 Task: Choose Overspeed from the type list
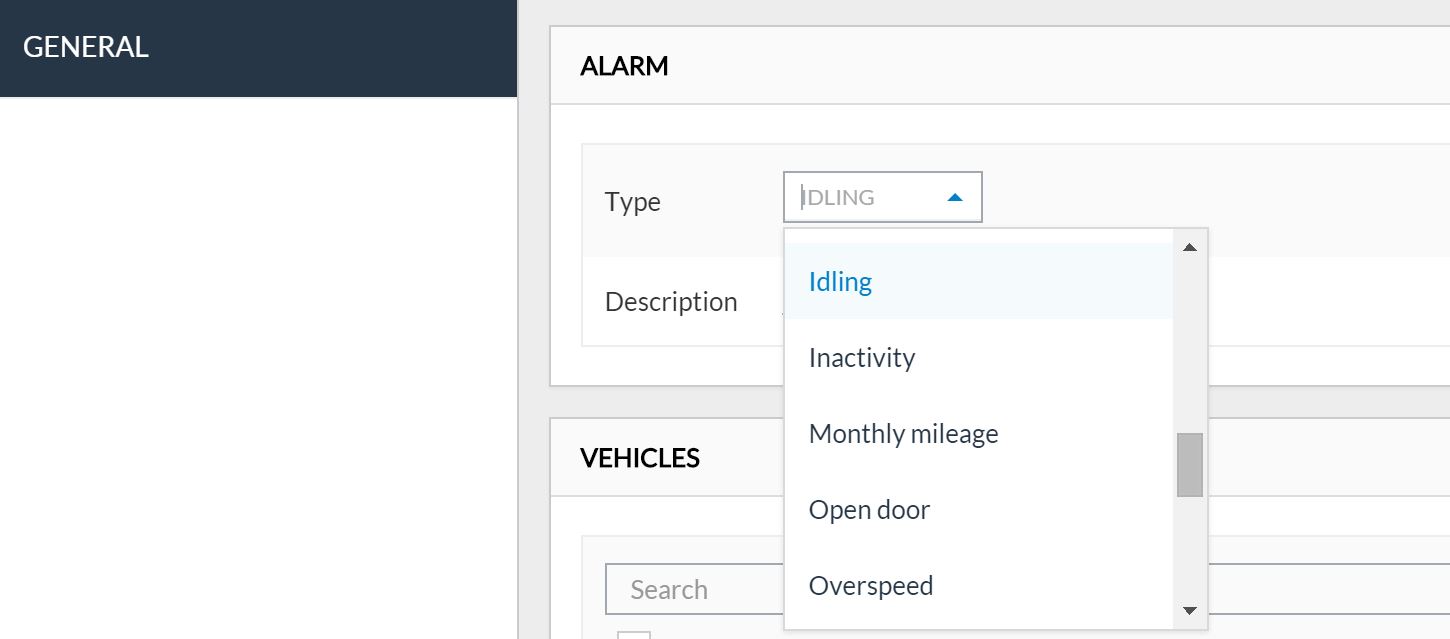coord(870,586)
